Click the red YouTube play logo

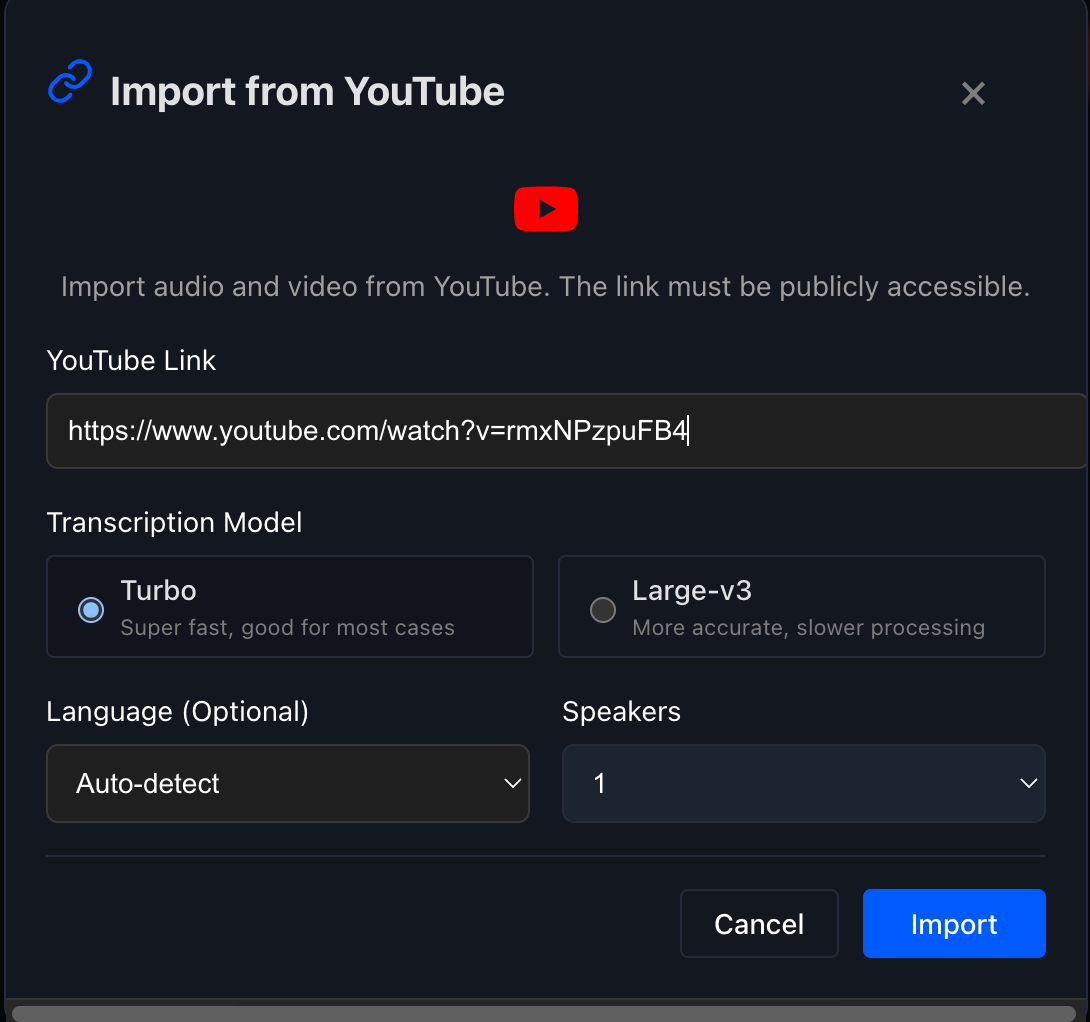pos(545,209)
